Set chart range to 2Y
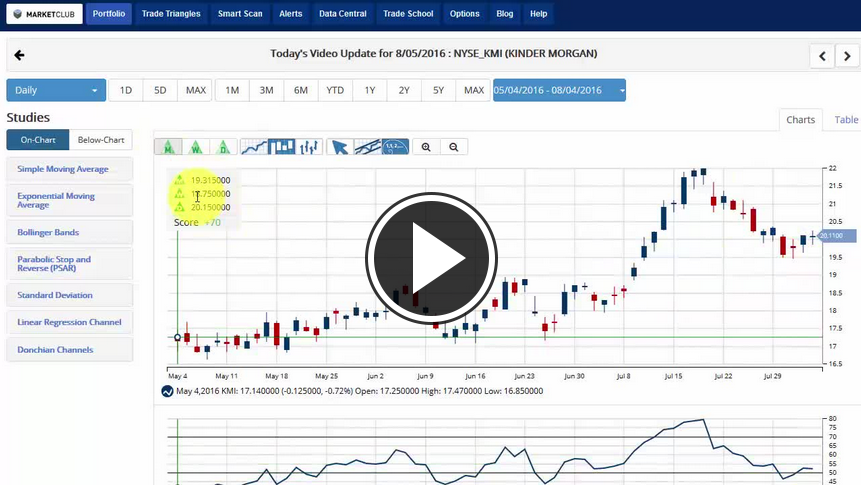This screenshot has height=485, width=861. (404, 90)
